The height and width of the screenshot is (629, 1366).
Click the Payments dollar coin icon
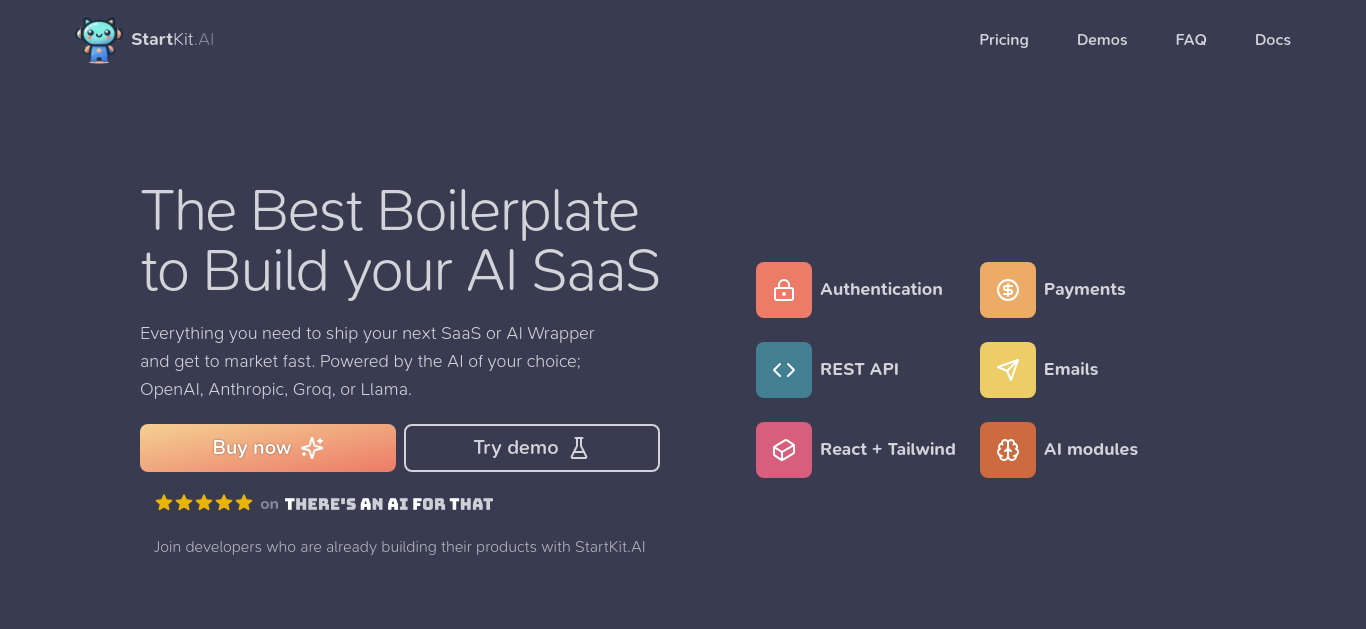click(1008, 290)
